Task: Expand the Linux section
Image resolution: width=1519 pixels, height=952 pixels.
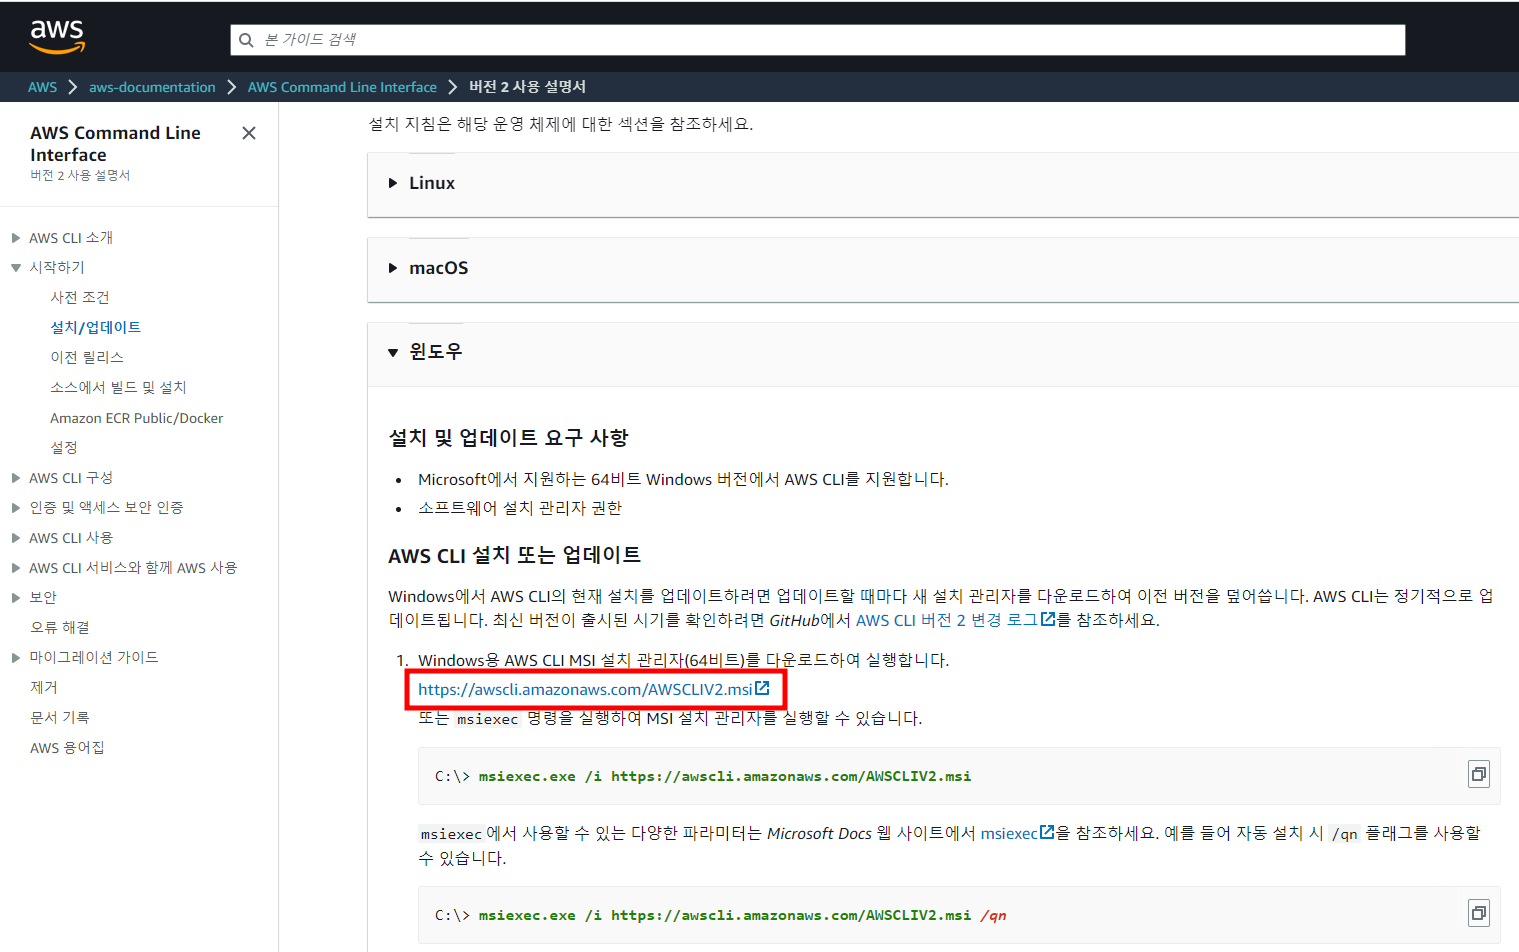Action: tap(393, 183)
